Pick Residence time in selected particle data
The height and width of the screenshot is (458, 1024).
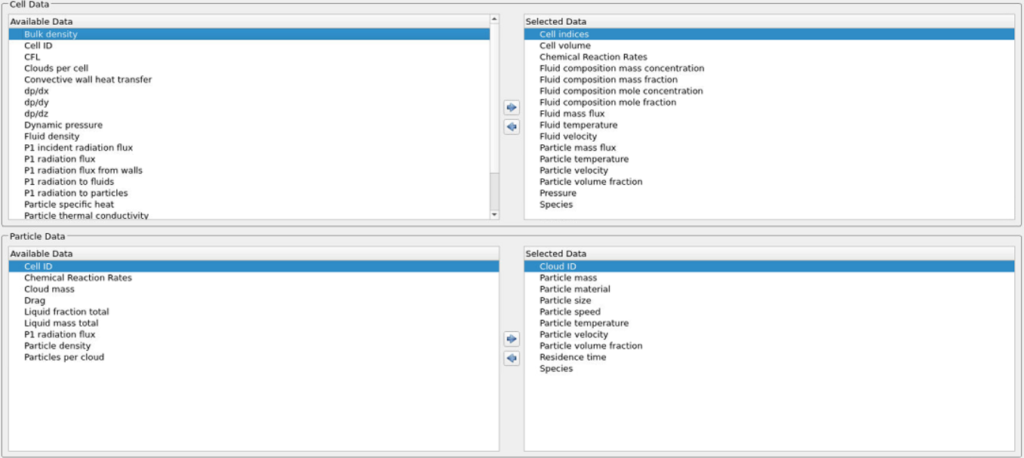pos(572,357)
